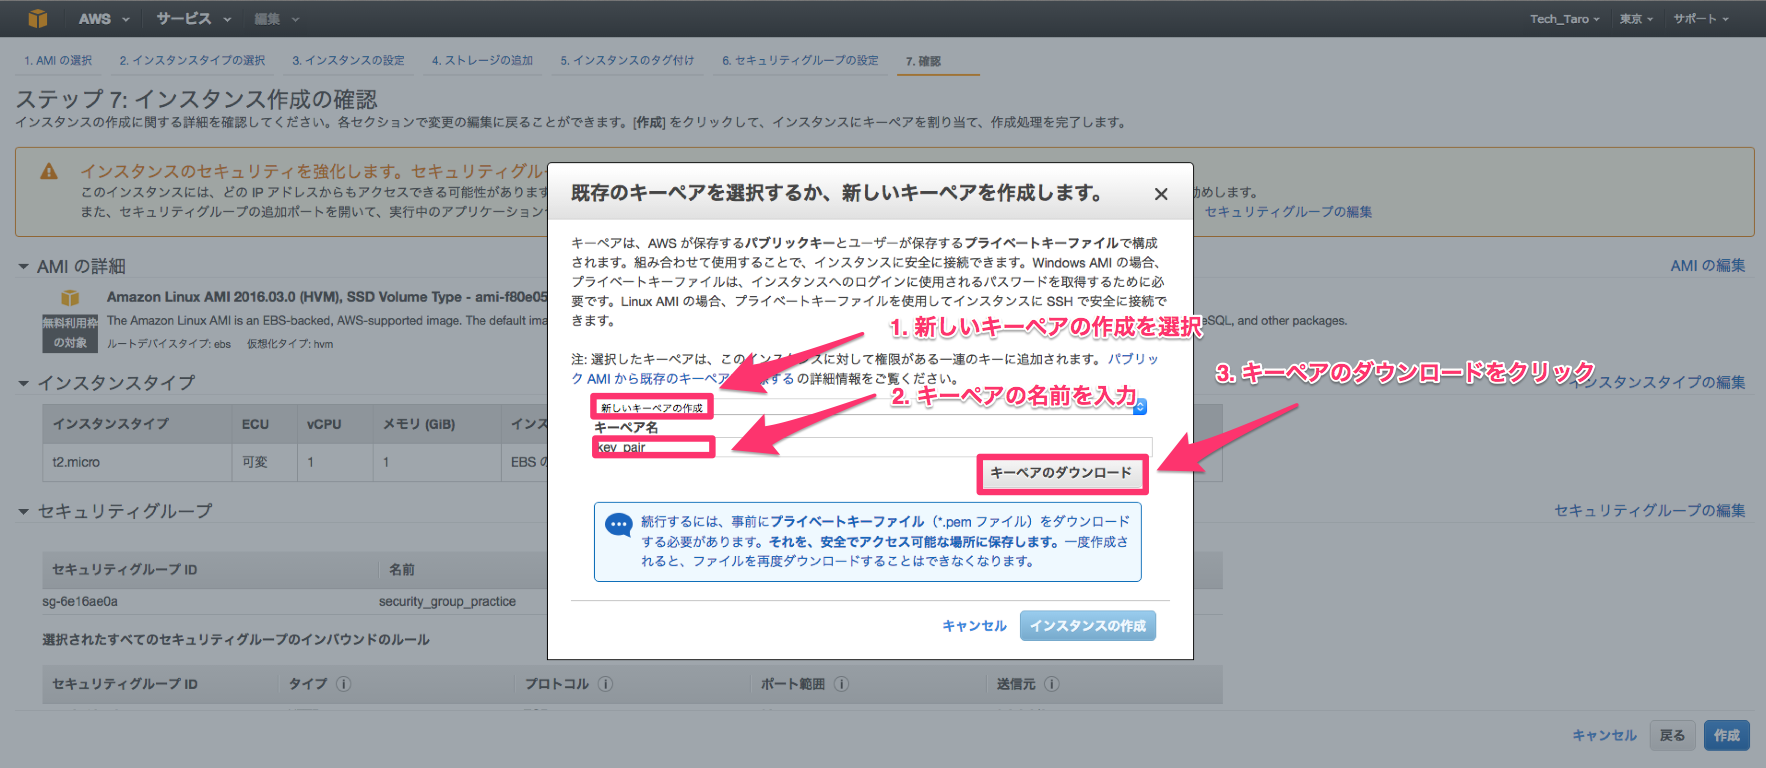Open the セキュリティグループの編集 link in the warning
1766x768 pixels.
pos(1288,212)
